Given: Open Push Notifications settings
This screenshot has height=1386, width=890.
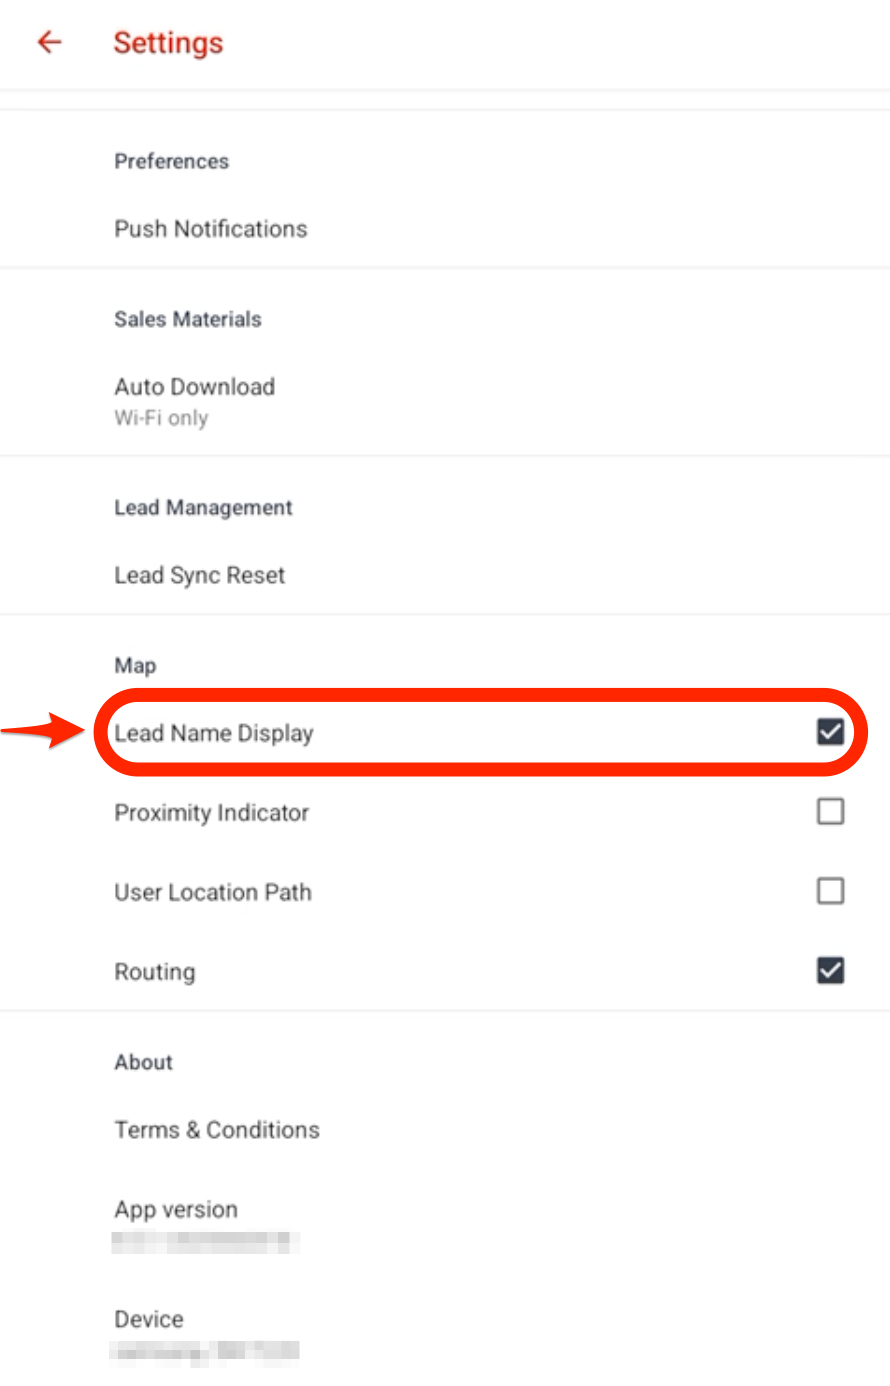Looking at the screenshot, I should (x=210, y=229).
